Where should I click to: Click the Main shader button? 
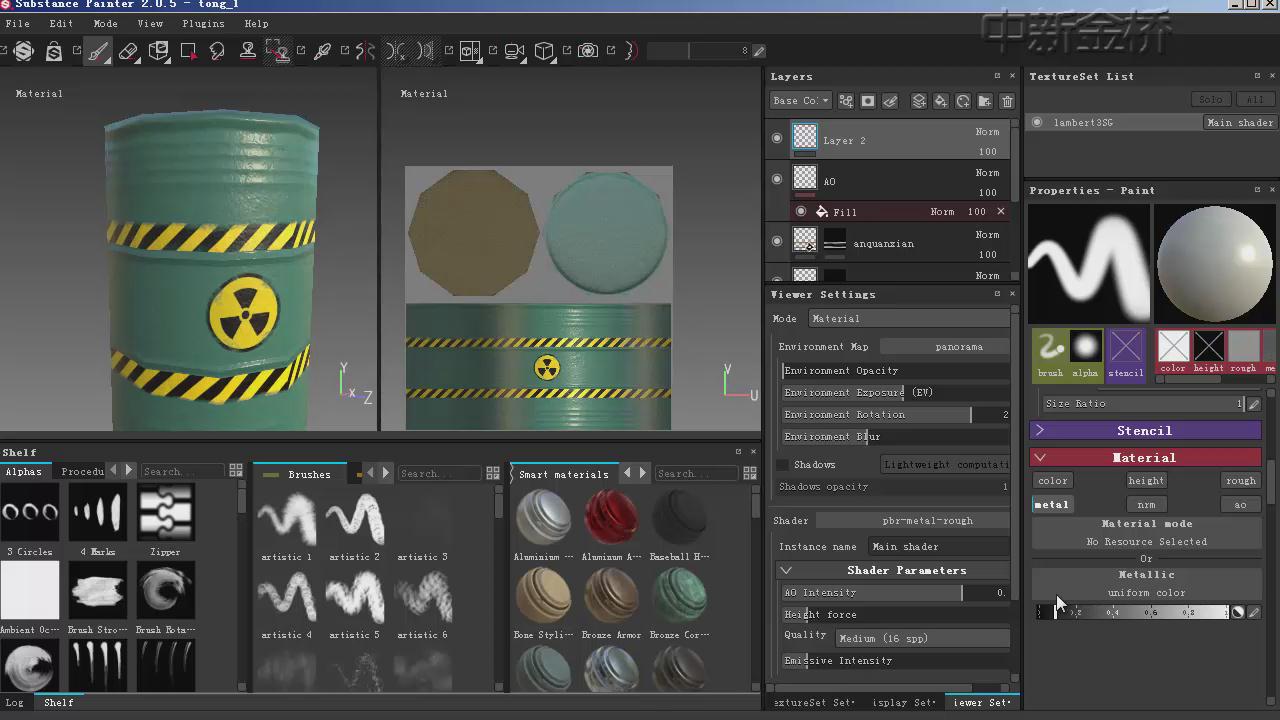(x=1240, y=122)
